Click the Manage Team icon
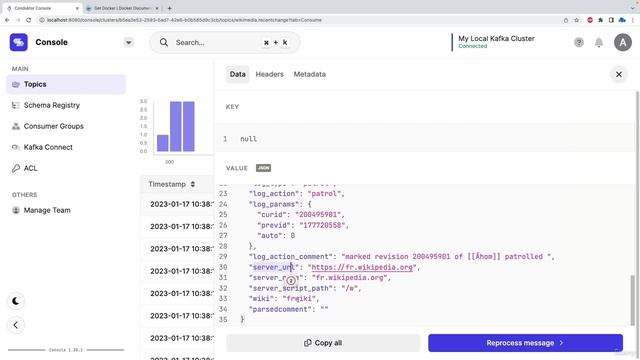This screenshot has height=360, width=640. pos(16,210)
